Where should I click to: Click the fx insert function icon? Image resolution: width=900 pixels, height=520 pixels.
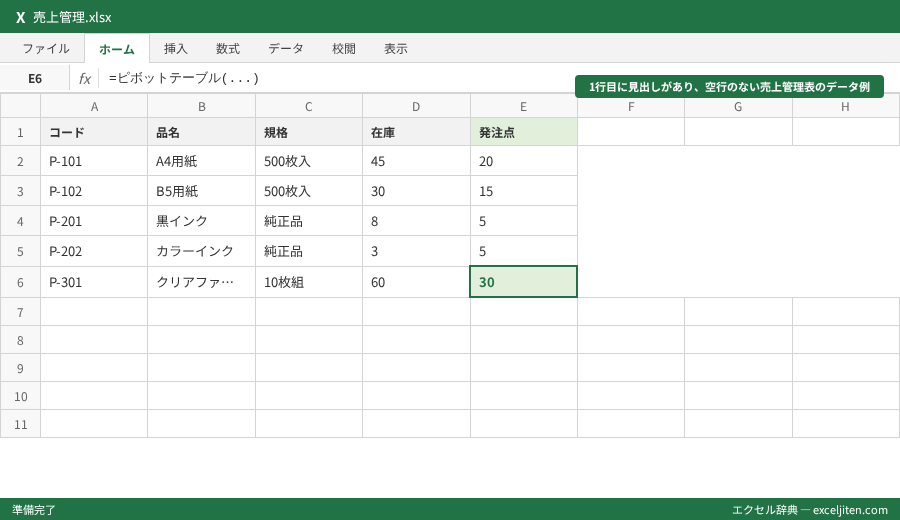[84, 79]
